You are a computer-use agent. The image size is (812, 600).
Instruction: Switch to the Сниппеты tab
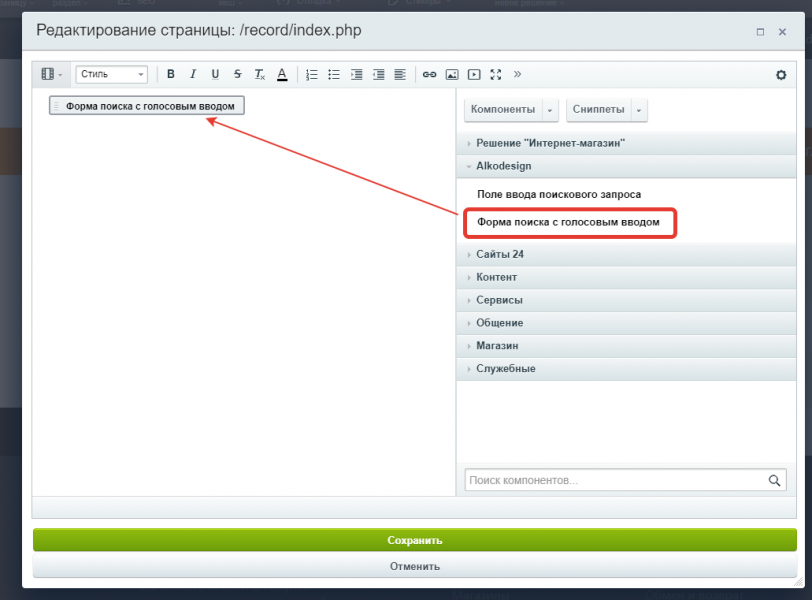pyautogui.click(x=599, y=109)
